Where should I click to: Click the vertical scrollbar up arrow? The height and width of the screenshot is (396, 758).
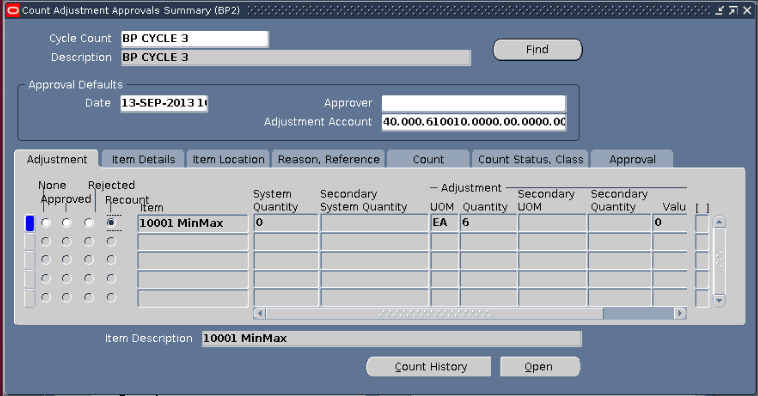(x=719, y=222)
